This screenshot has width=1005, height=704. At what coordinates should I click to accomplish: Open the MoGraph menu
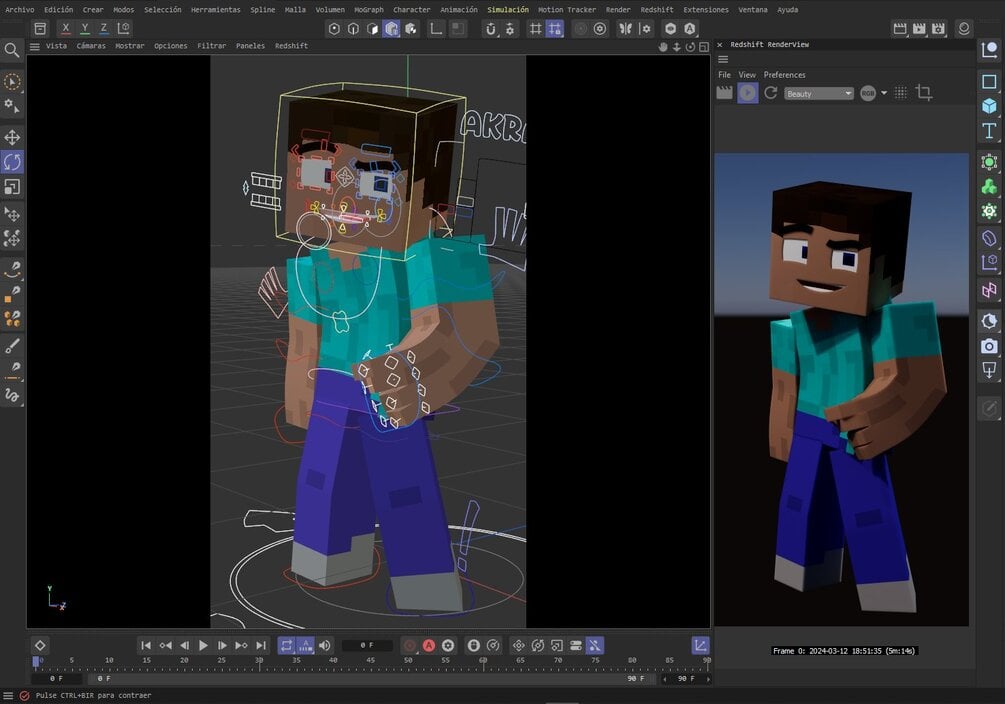click(x=369, y=10)
